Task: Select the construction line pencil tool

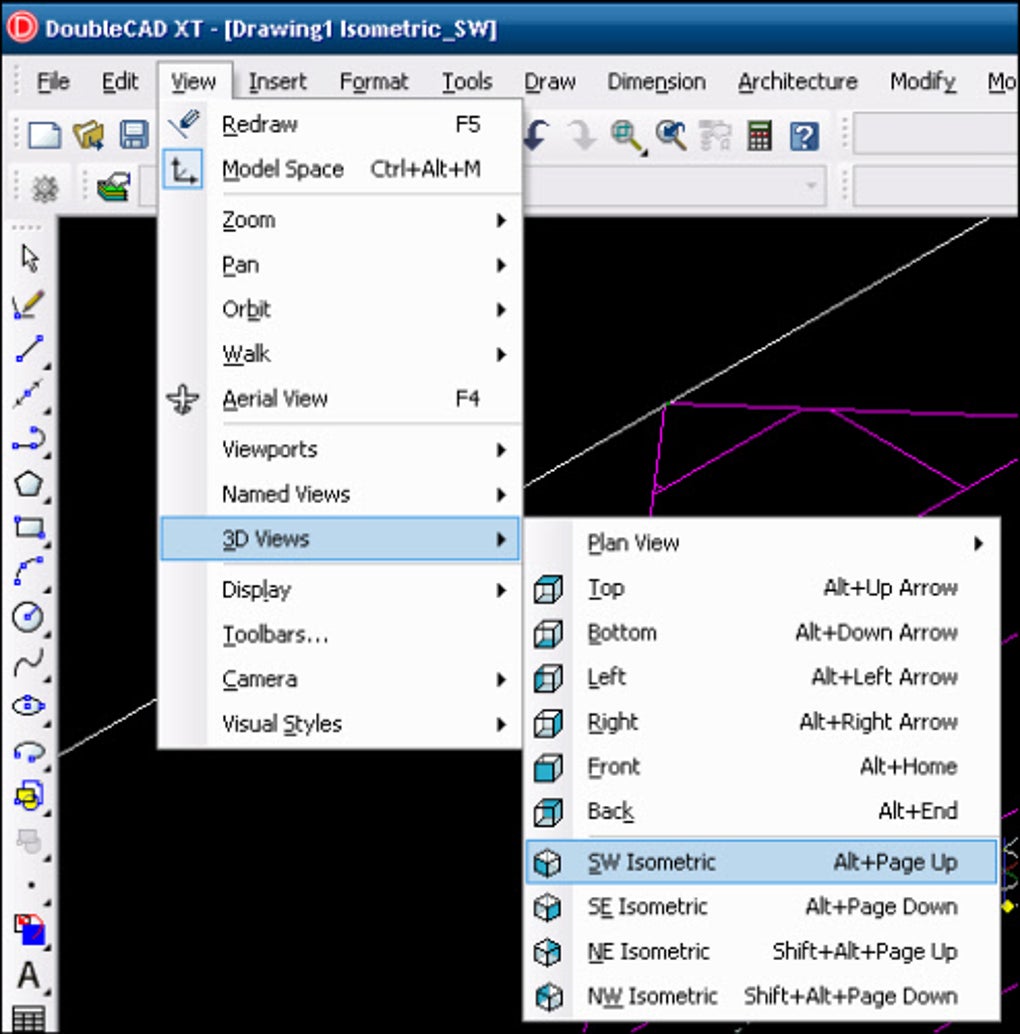Action: [x=29, y=304]
